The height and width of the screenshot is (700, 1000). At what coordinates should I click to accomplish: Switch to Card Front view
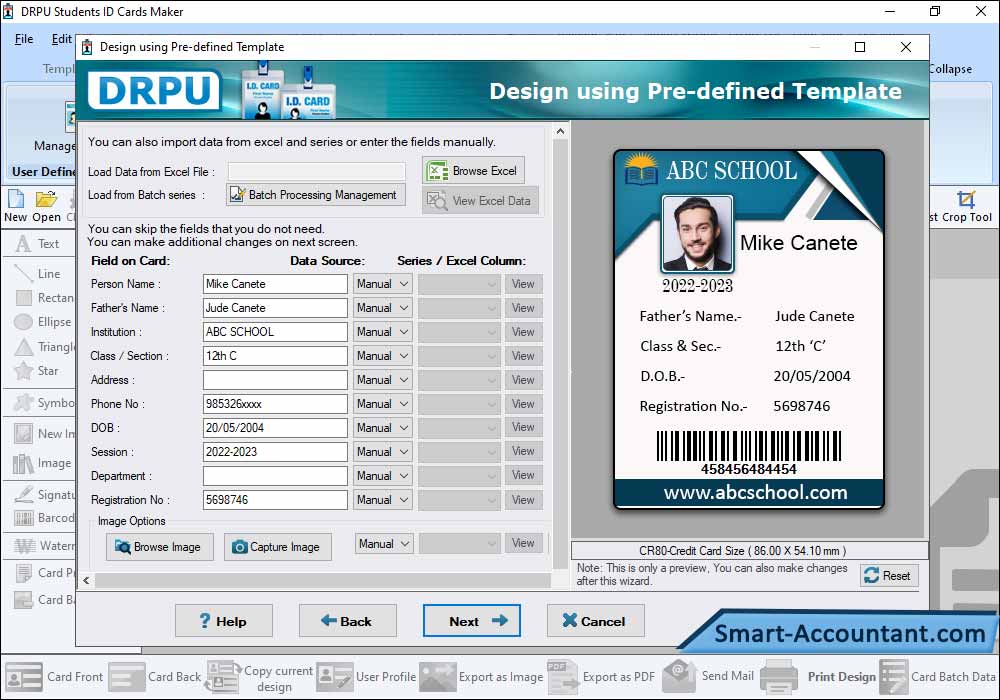click(x=54, y=676)
